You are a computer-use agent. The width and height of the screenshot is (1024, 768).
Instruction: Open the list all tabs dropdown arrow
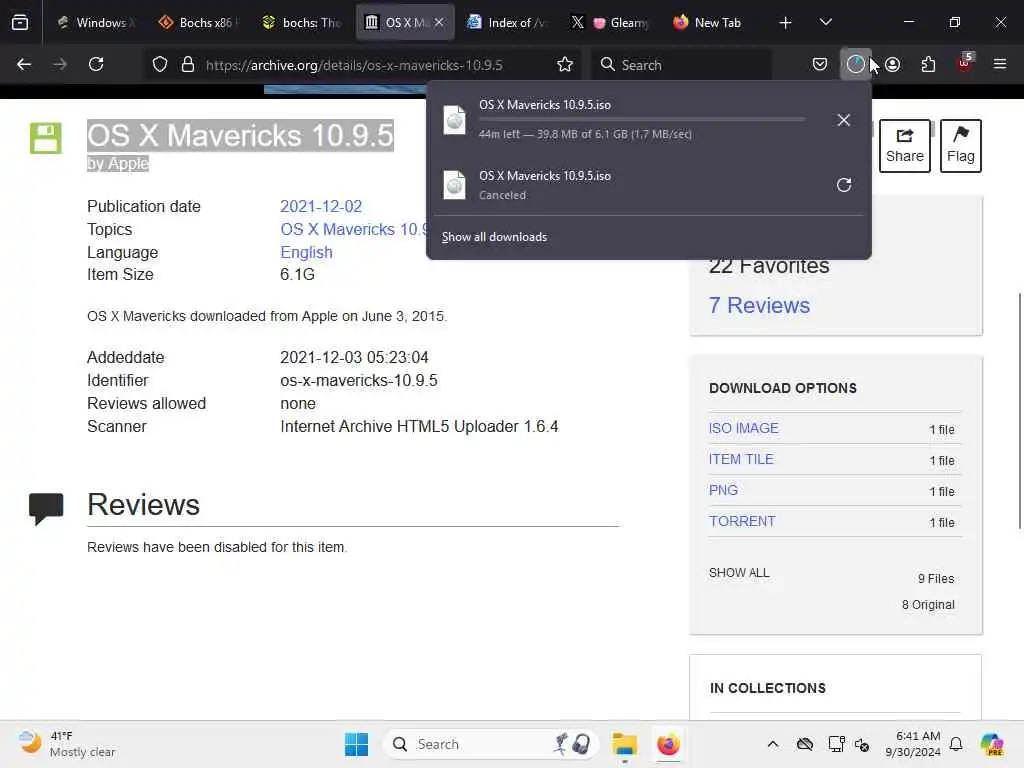pyautogui.click(x=825, y=23)
